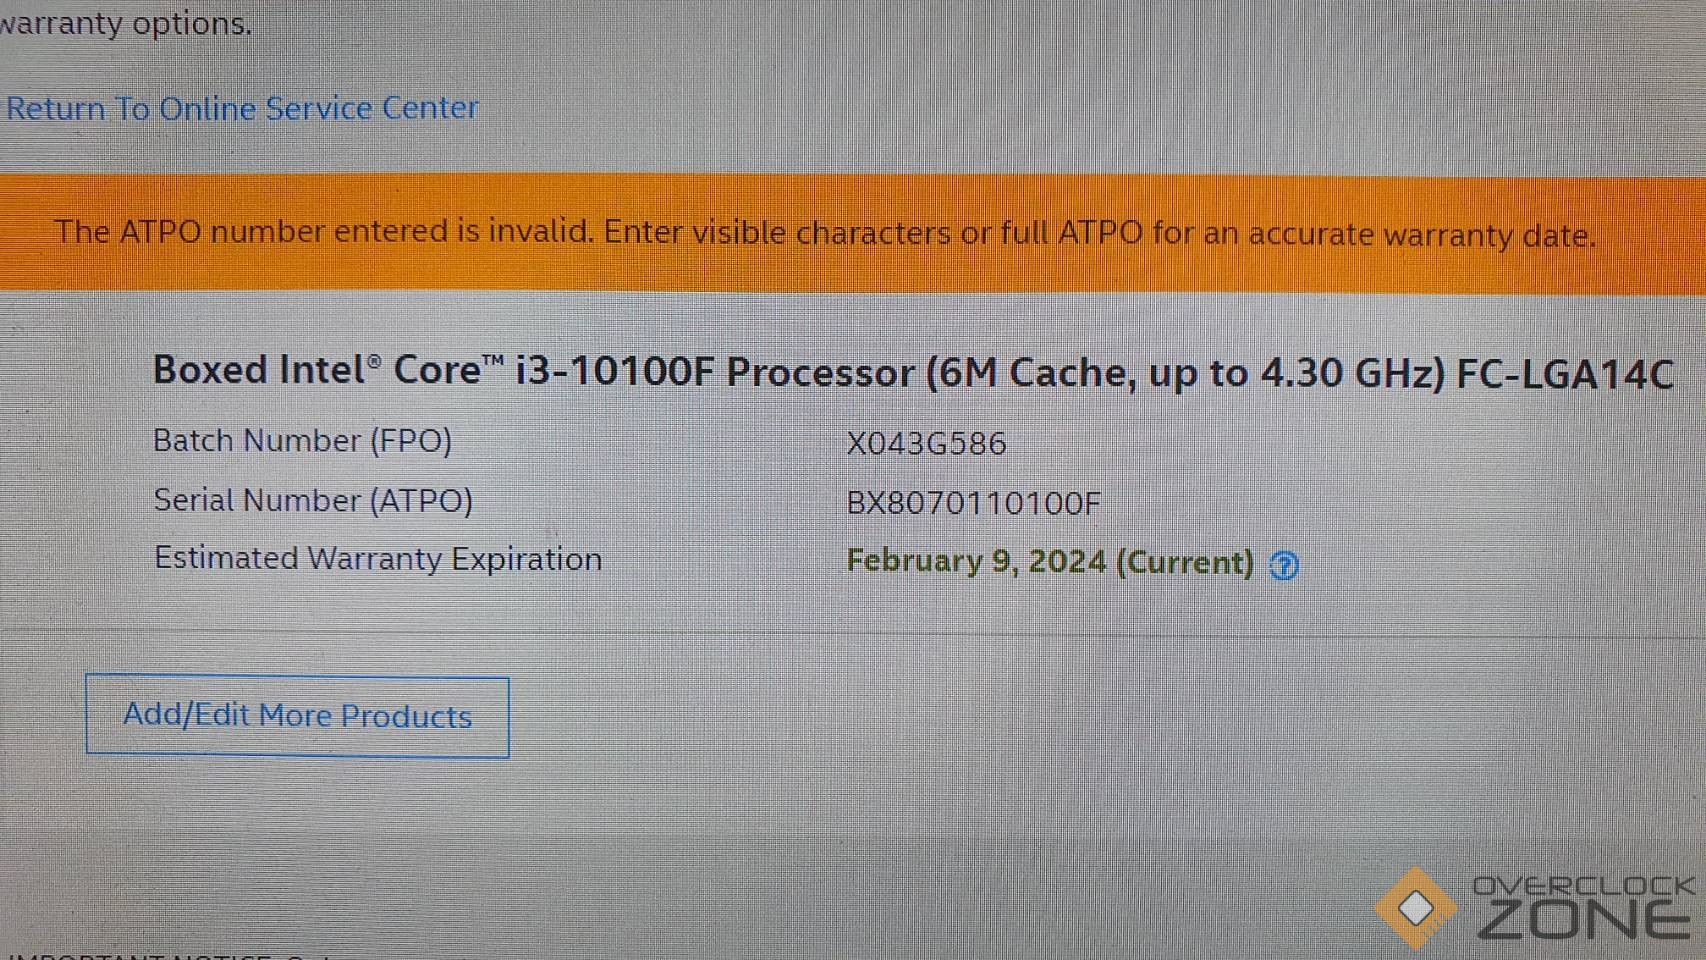1706x960 pixels.
Task: Click the Overclock Zone watermark text
Action: coord(1584,908)
